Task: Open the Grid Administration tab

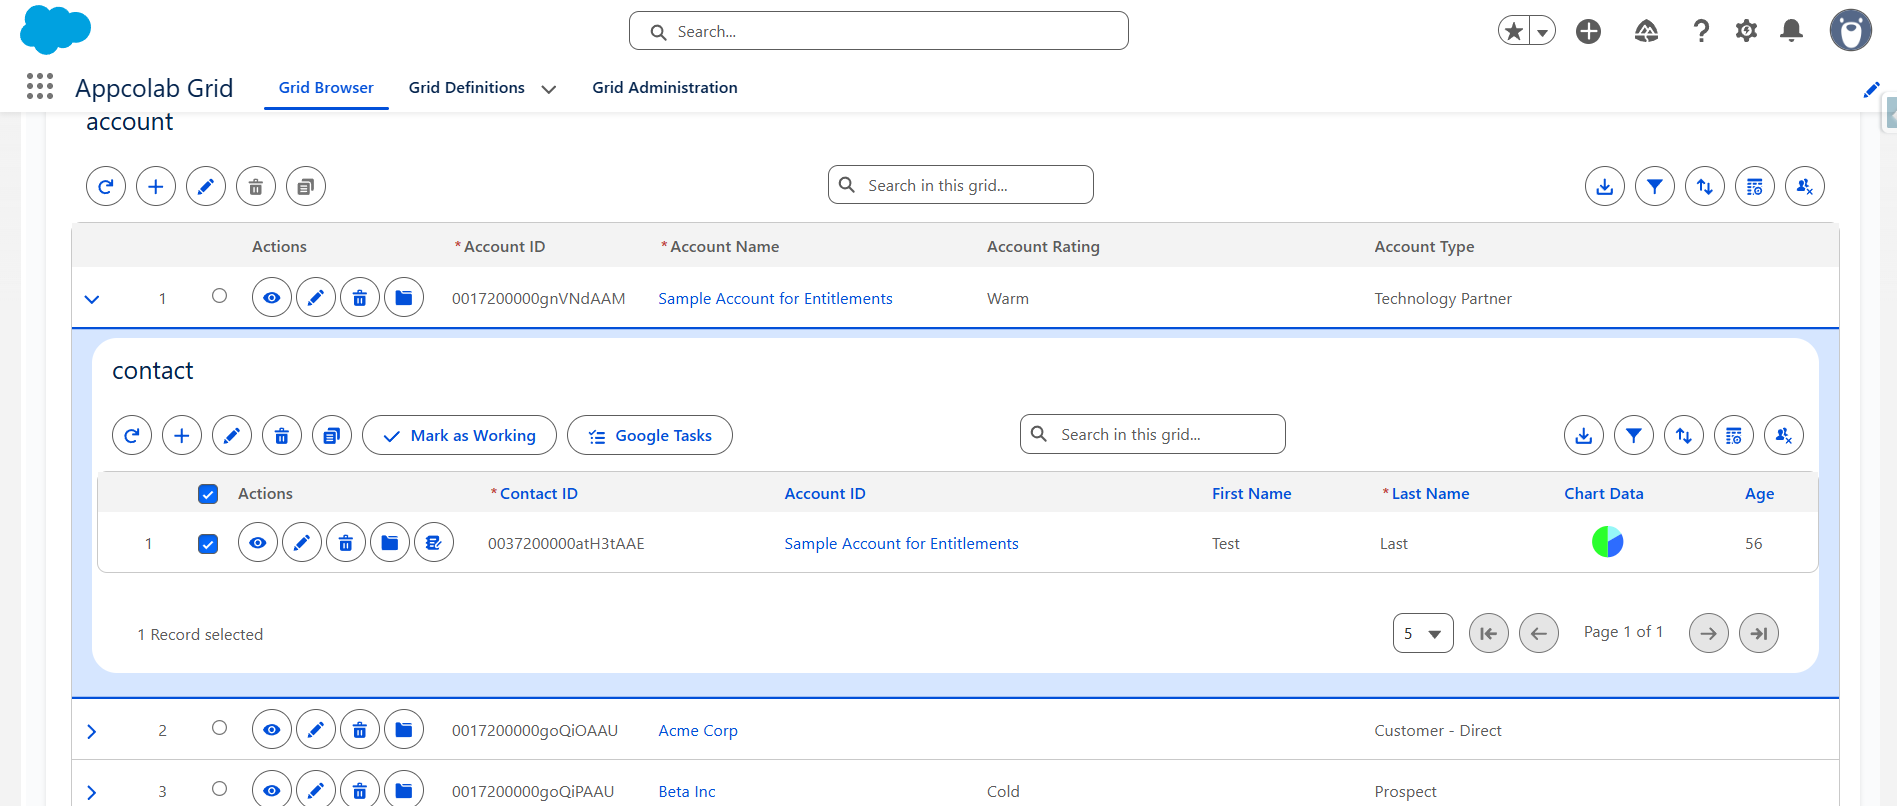Action: (665, 88)
